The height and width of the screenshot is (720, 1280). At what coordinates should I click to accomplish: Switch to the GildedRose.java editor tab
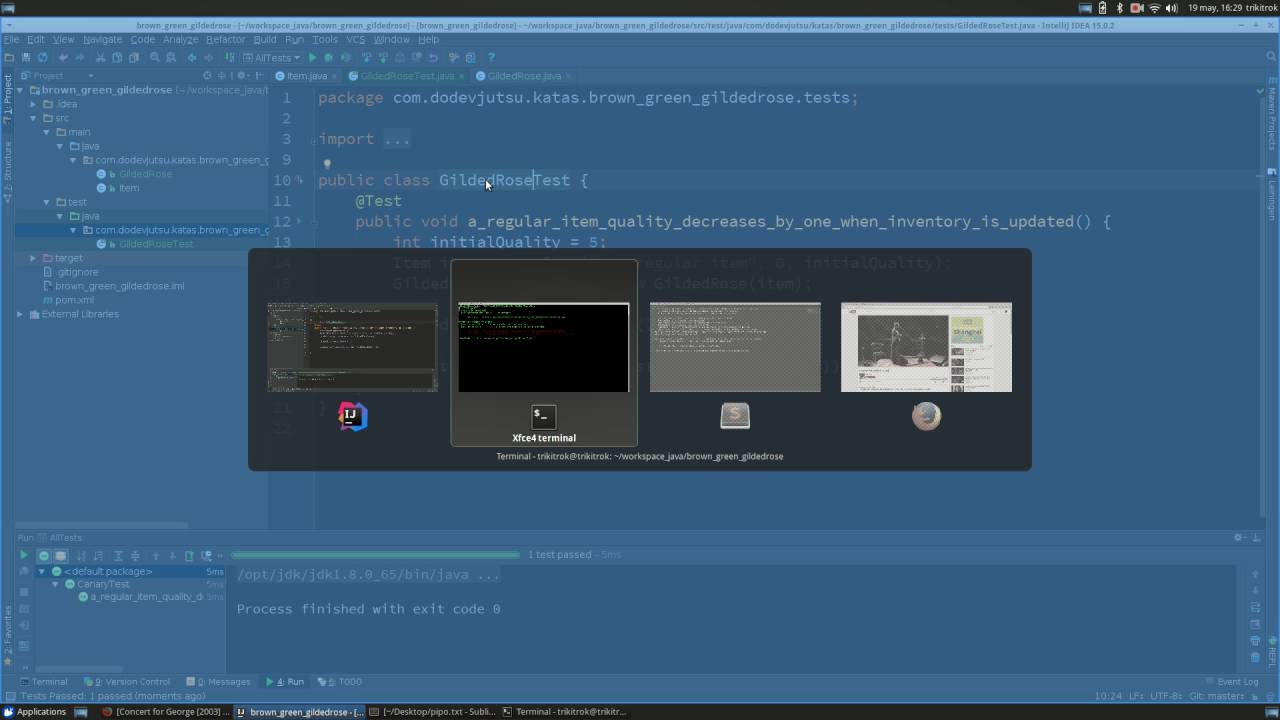click(524, 76)
